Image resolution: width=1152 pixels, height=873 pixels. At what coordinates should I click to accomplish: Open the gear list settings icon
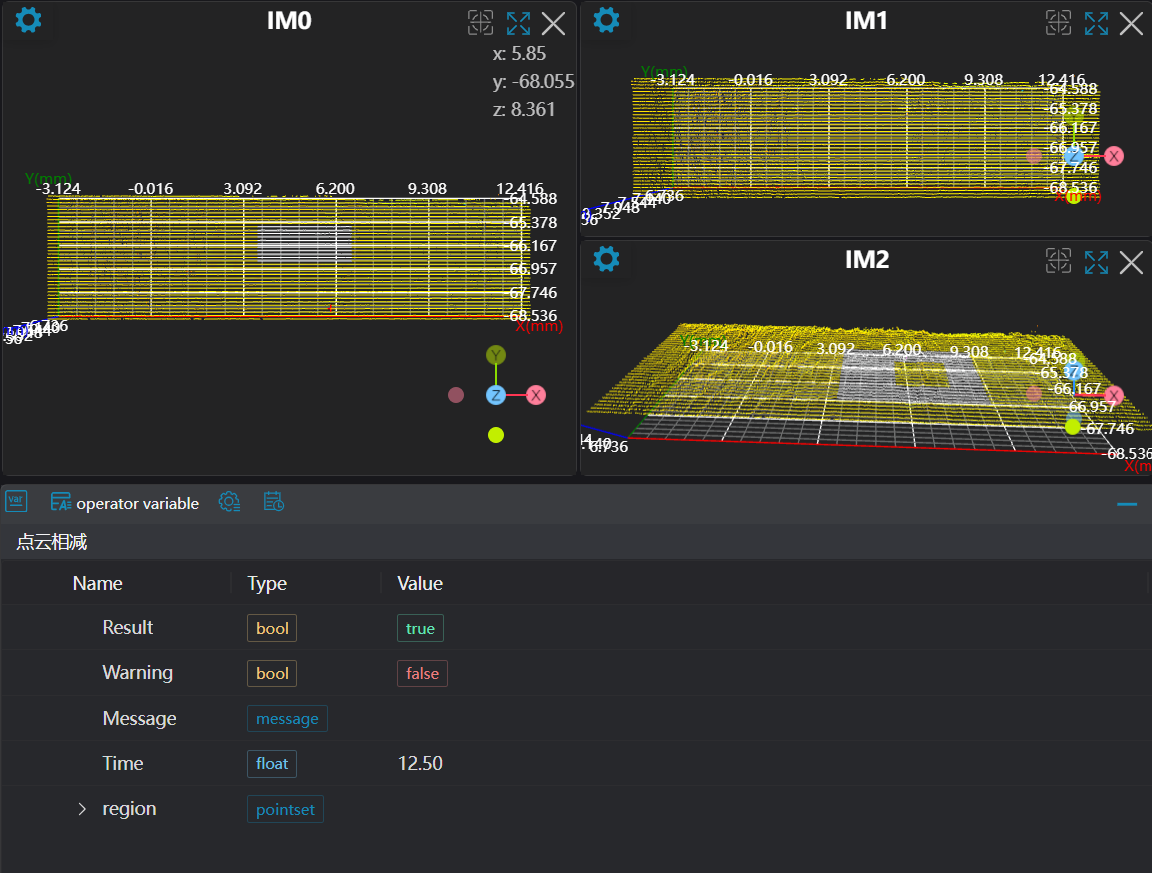point(229,502)
